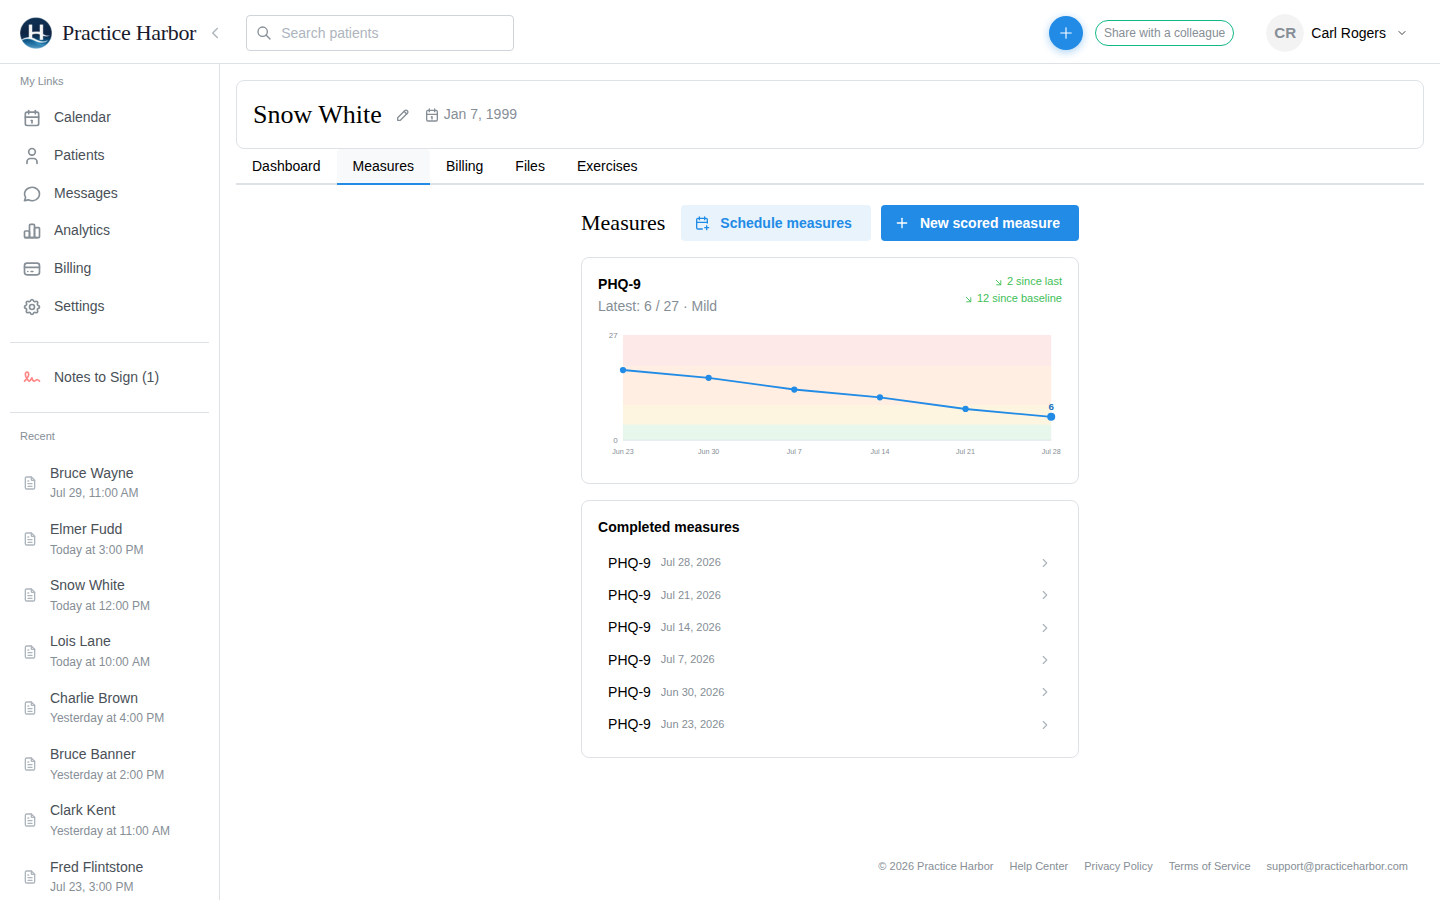Open Notes to Sign (1)
The image size is (1440, 900).
[x=110, y=377]
